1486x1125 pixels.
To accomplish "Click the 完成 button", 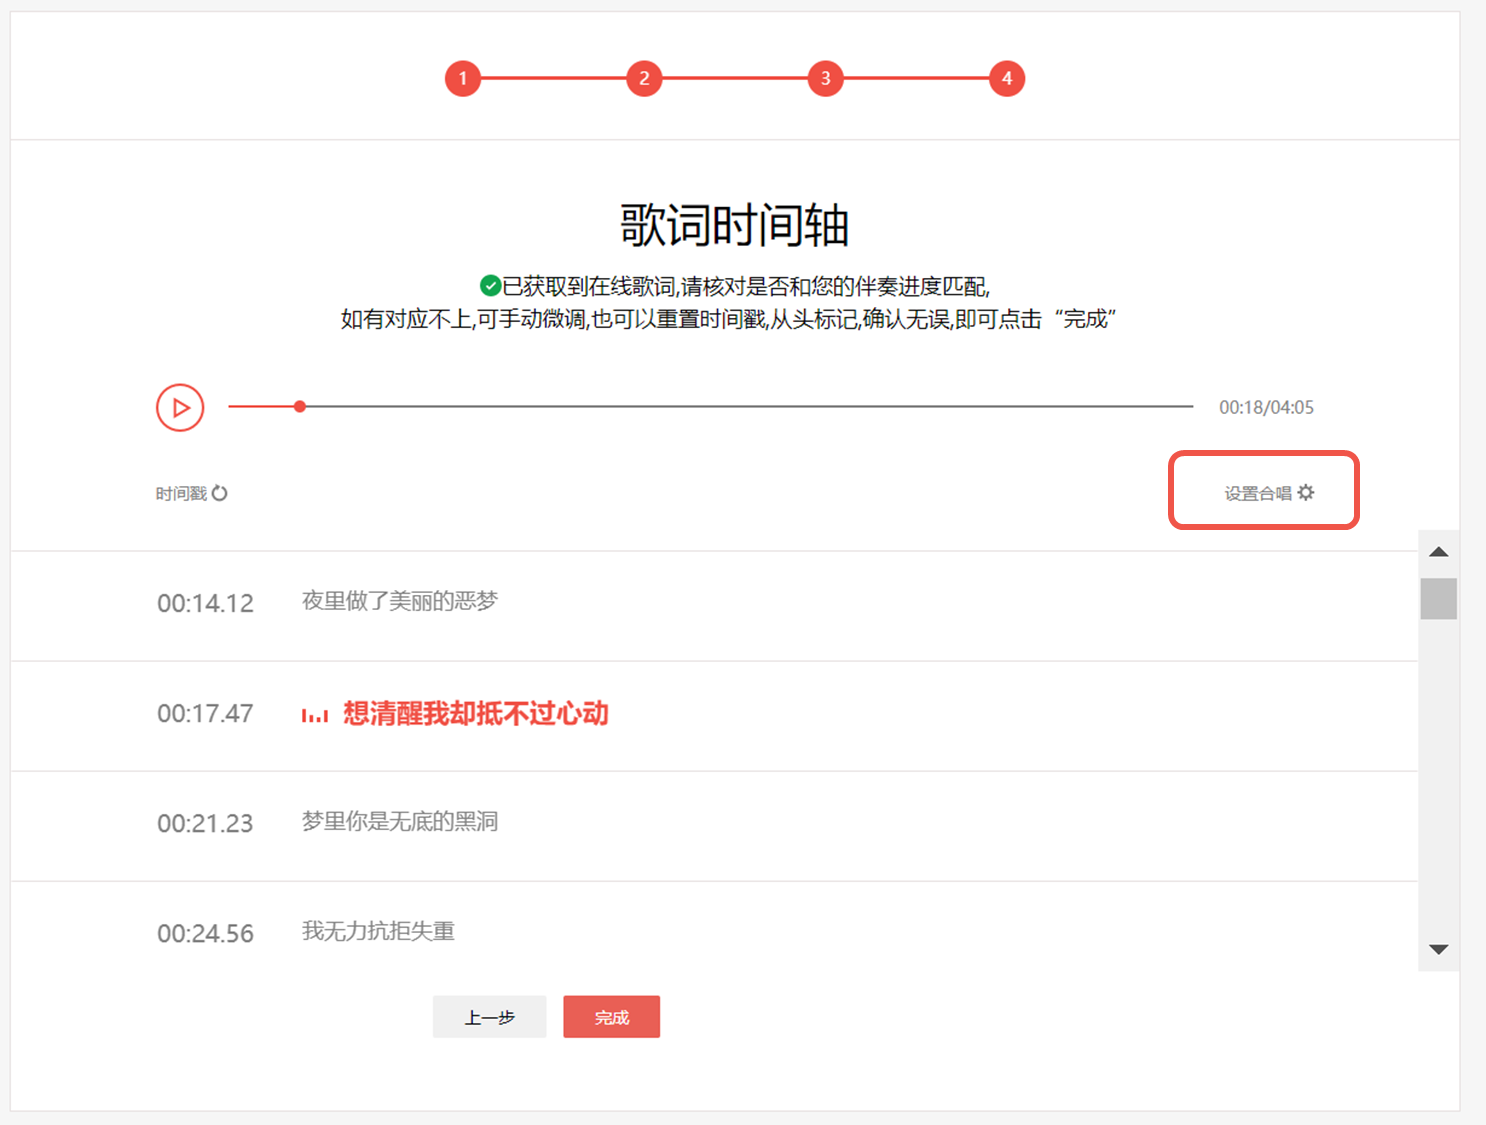I will [x=611, y=1016].
